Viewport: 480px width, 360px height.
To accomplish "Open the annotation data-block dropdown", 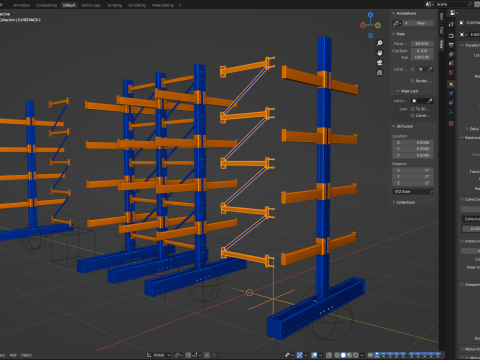I will click(397, 23).
